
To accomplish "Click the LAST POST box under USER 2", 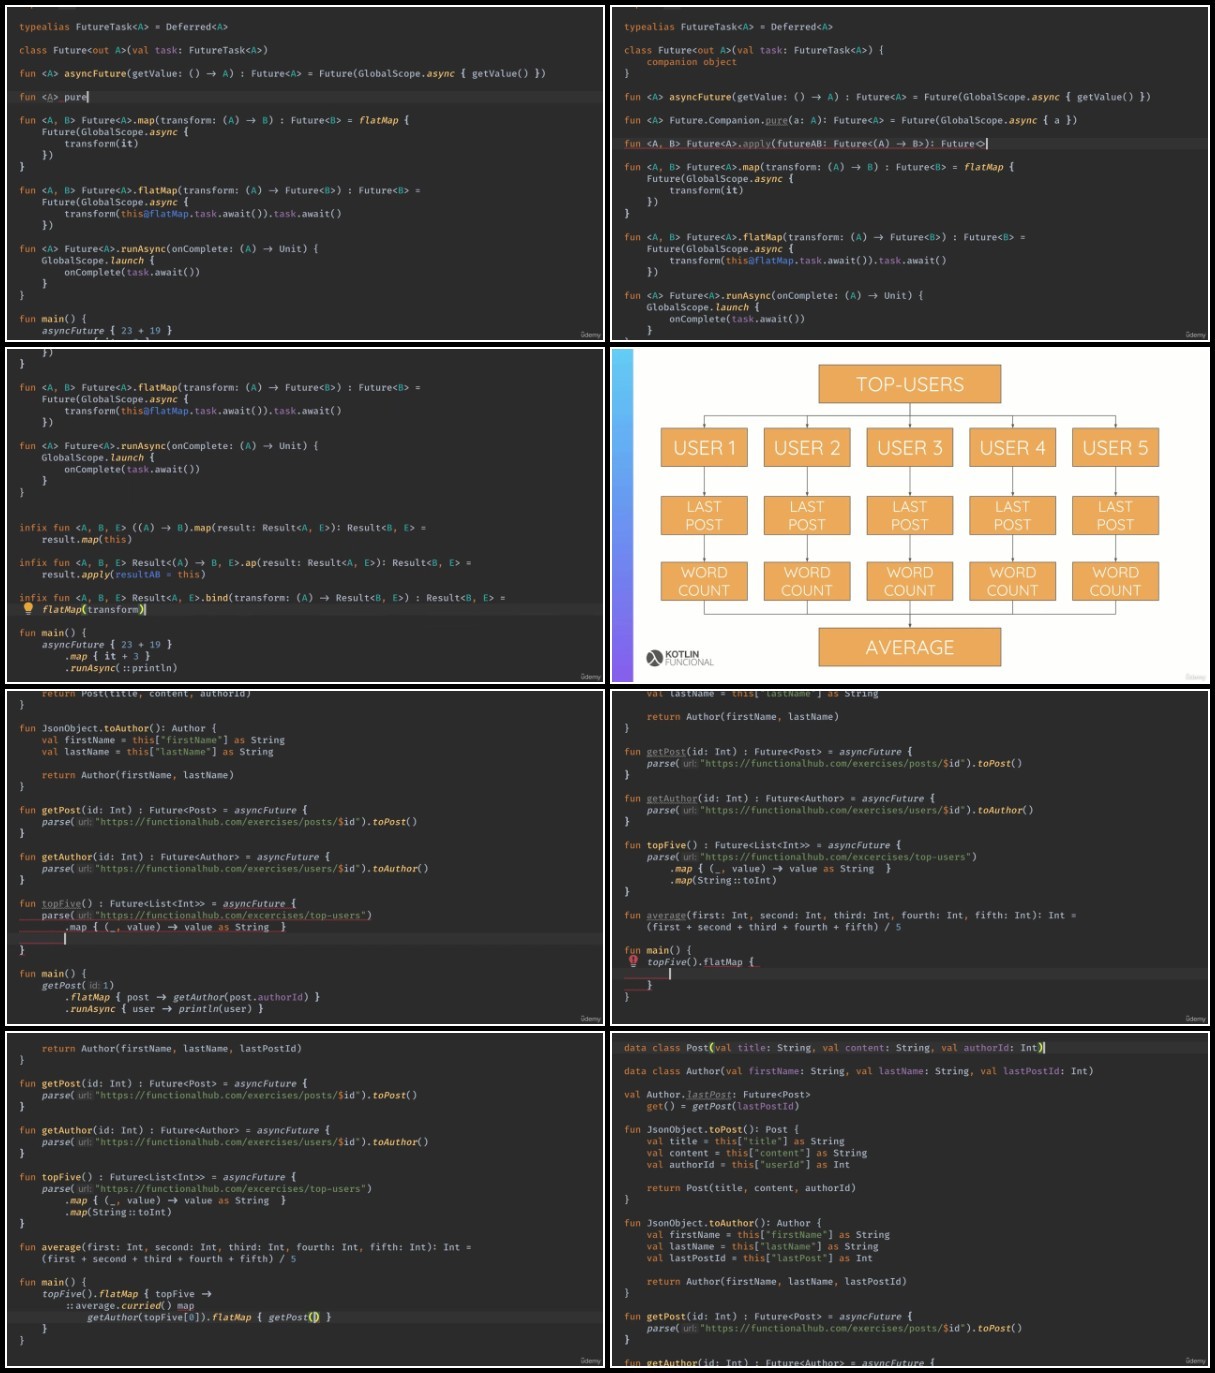I will tap(807, 515).
